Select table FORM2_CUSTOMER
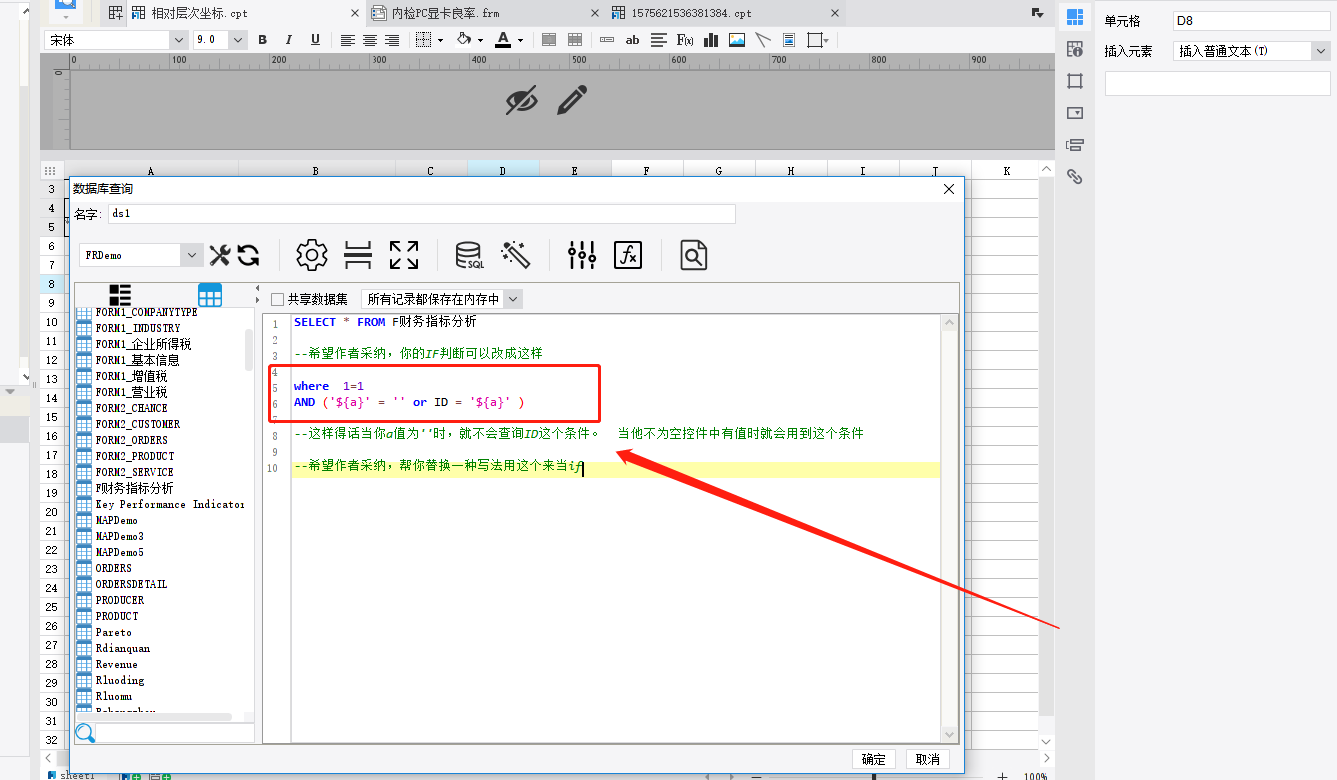 tap(138, 424)
